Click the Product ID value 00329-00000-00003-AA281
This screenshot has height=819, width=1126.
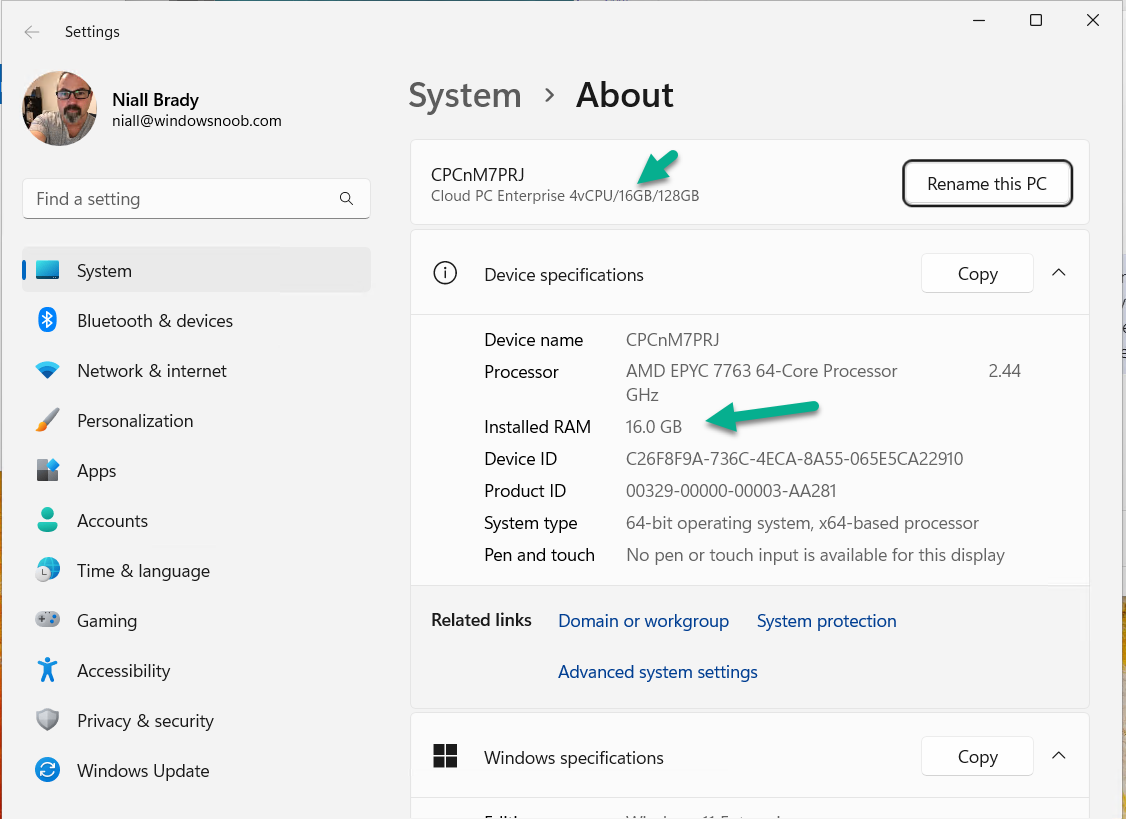coord(731,491)
